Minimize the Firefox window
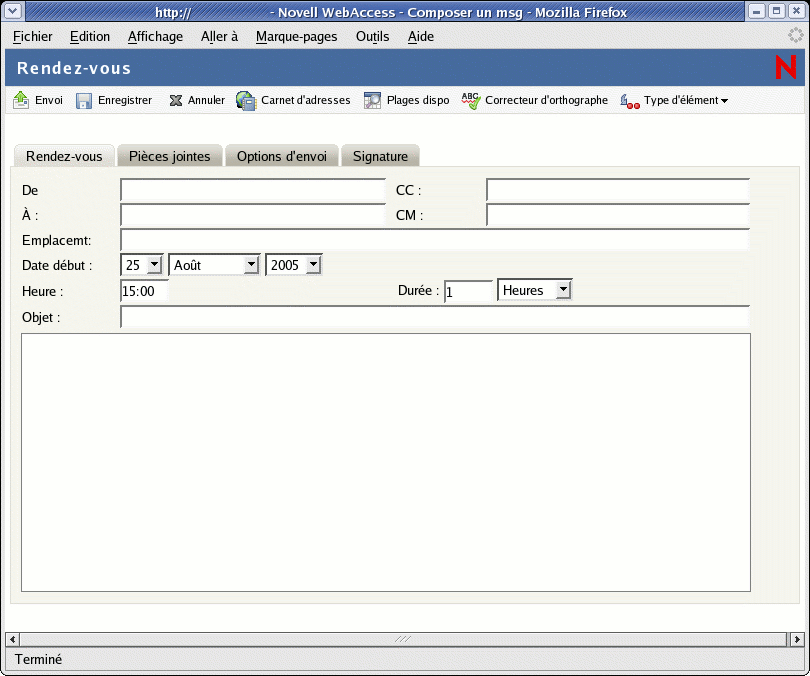The image size is (810, 676). coord(756,11)
